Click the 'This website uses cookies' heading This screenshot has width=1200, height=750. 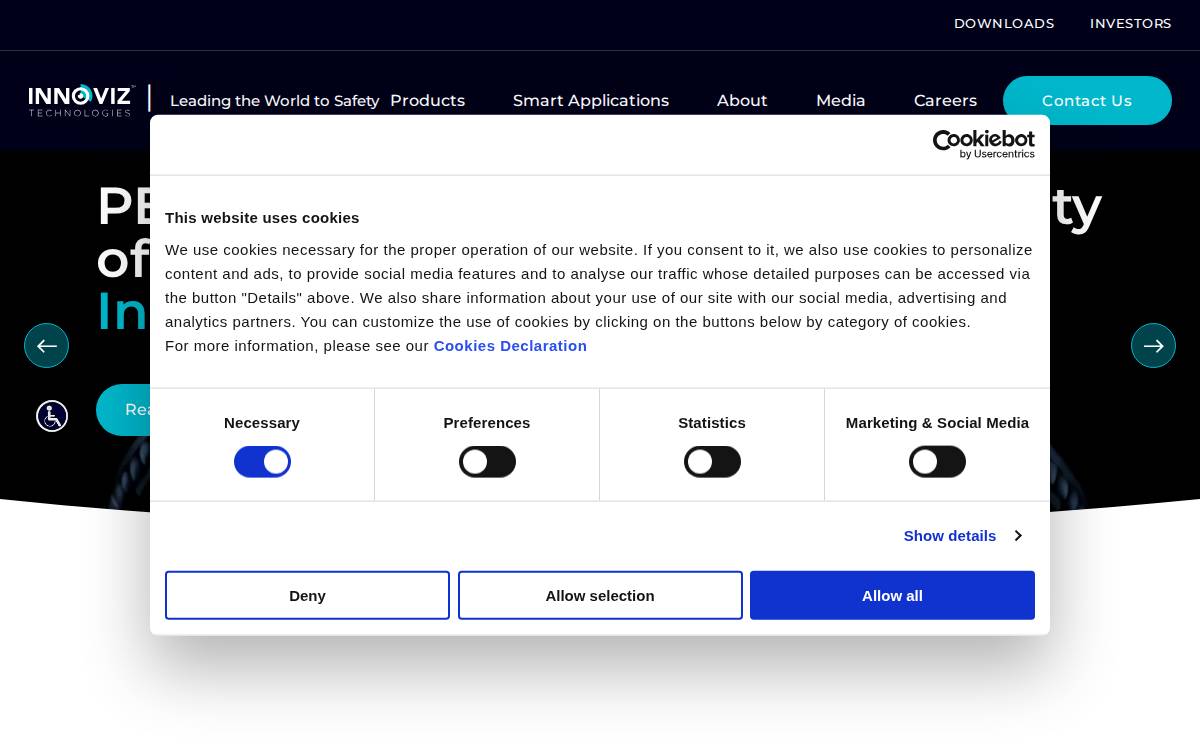click(262, 218)
